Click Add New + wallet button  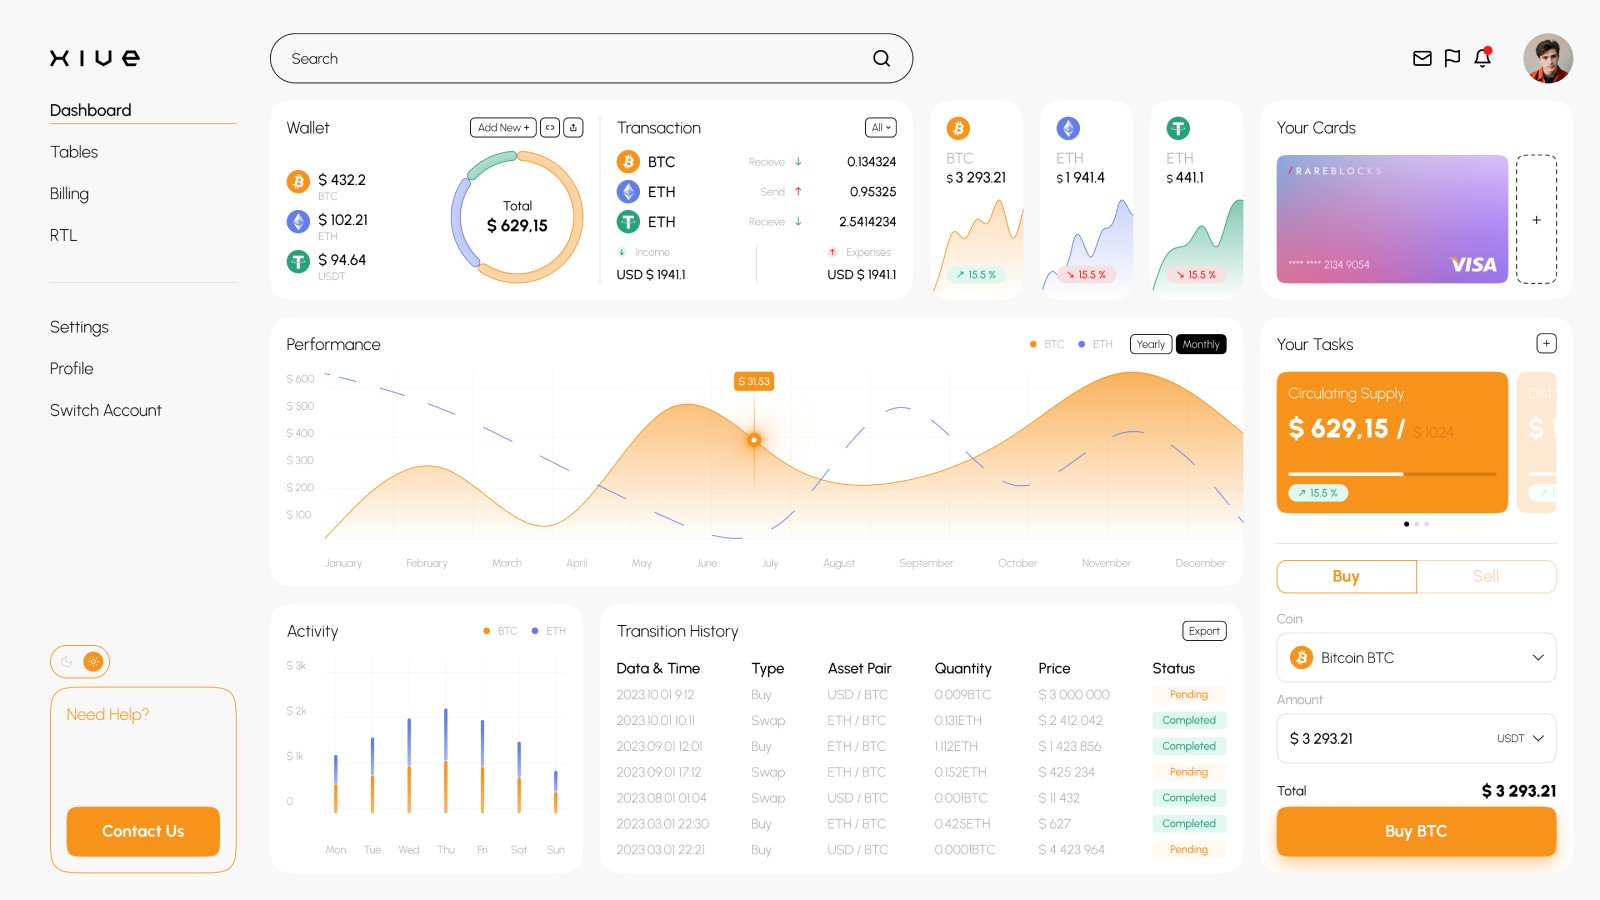(503, 127)
